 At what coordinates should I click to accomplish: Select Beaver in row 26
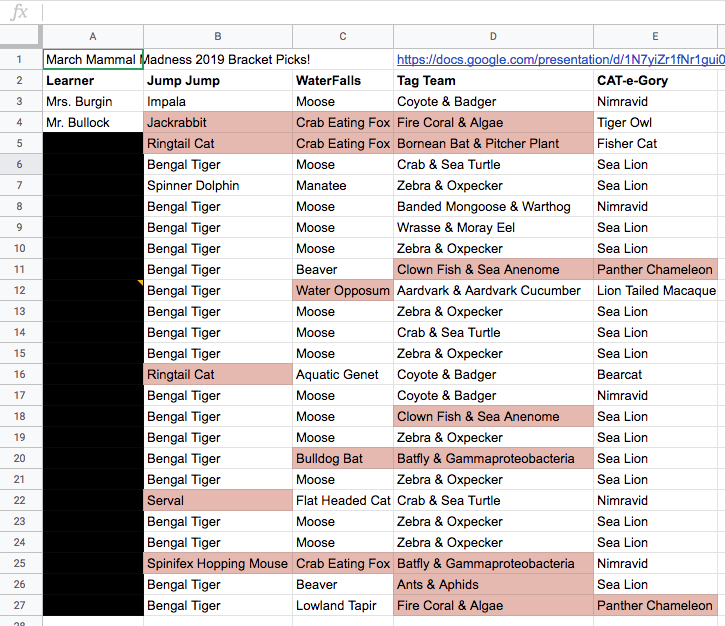[343, 584]
